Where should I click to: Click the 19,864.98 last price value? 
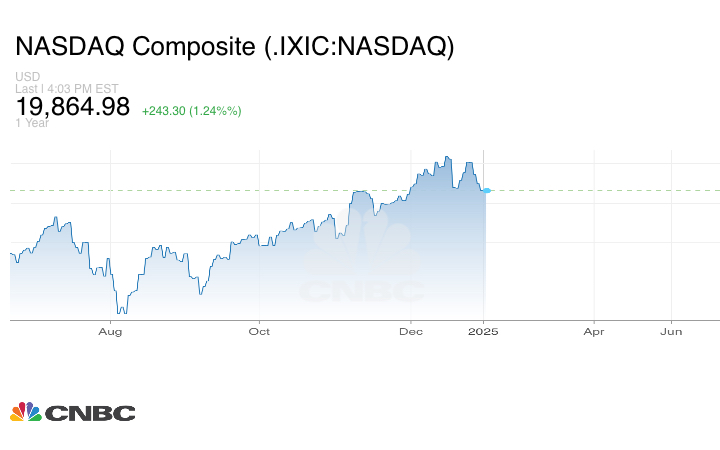pos(72,108)
